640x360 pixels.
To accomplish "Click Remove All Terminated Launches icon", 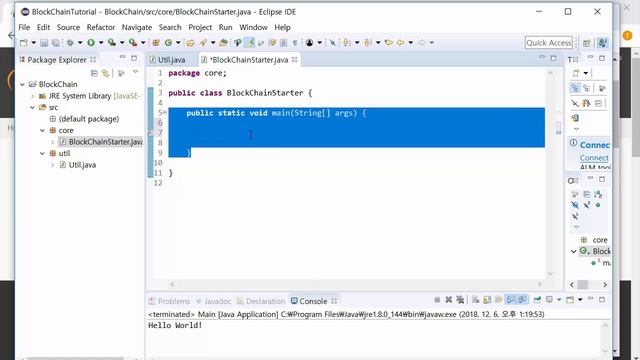I will 460,300.
